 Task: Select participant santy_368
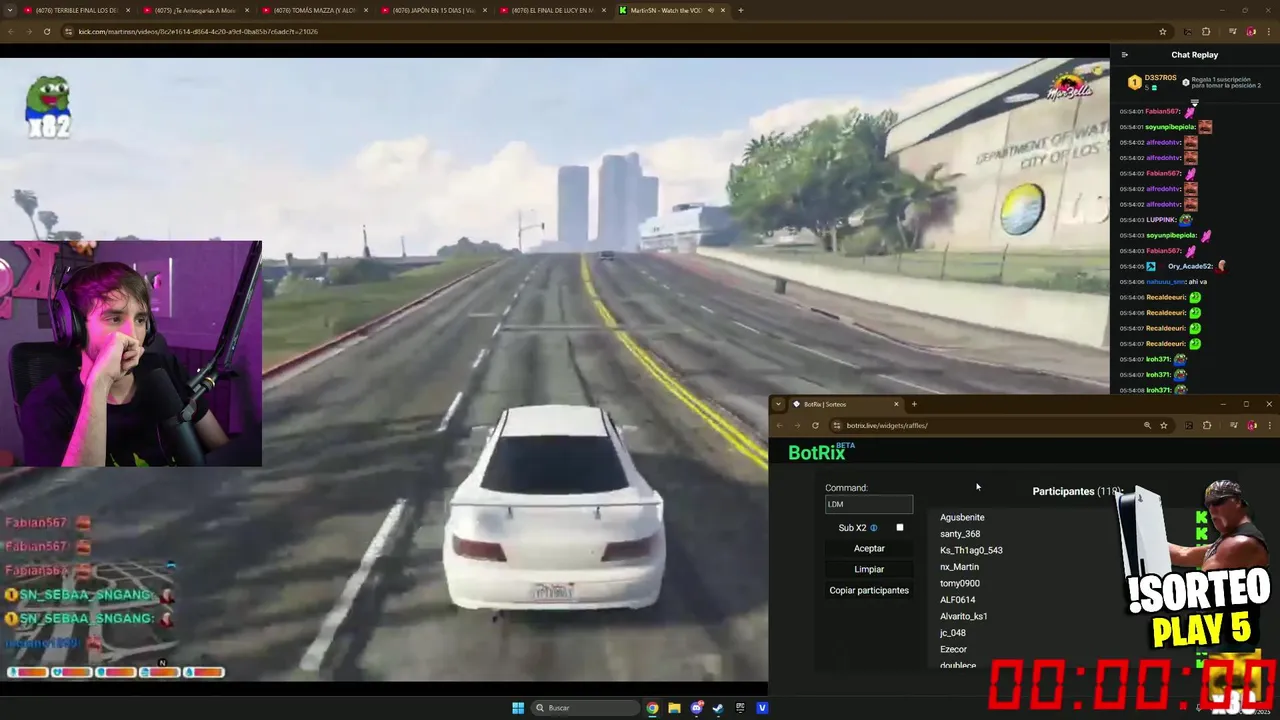coord(960,534)
